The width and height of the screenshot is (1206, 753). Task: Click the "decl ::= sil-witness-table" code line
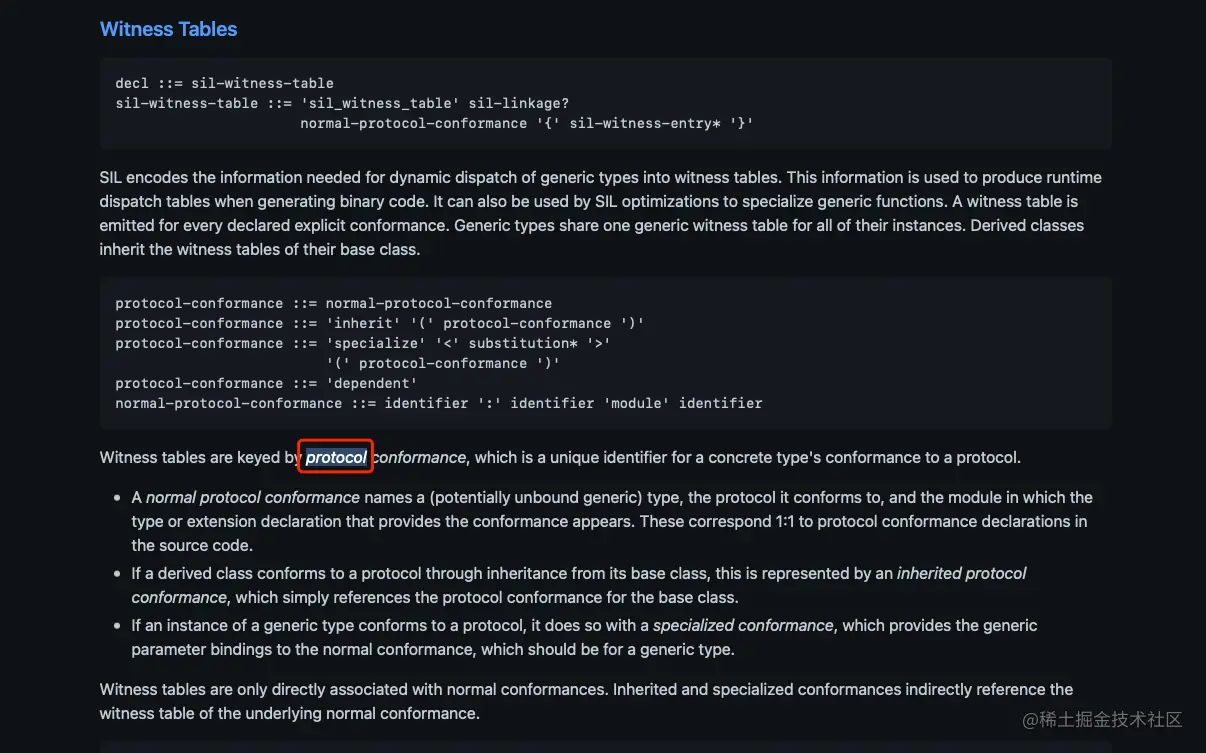click(x=224, y=83)
